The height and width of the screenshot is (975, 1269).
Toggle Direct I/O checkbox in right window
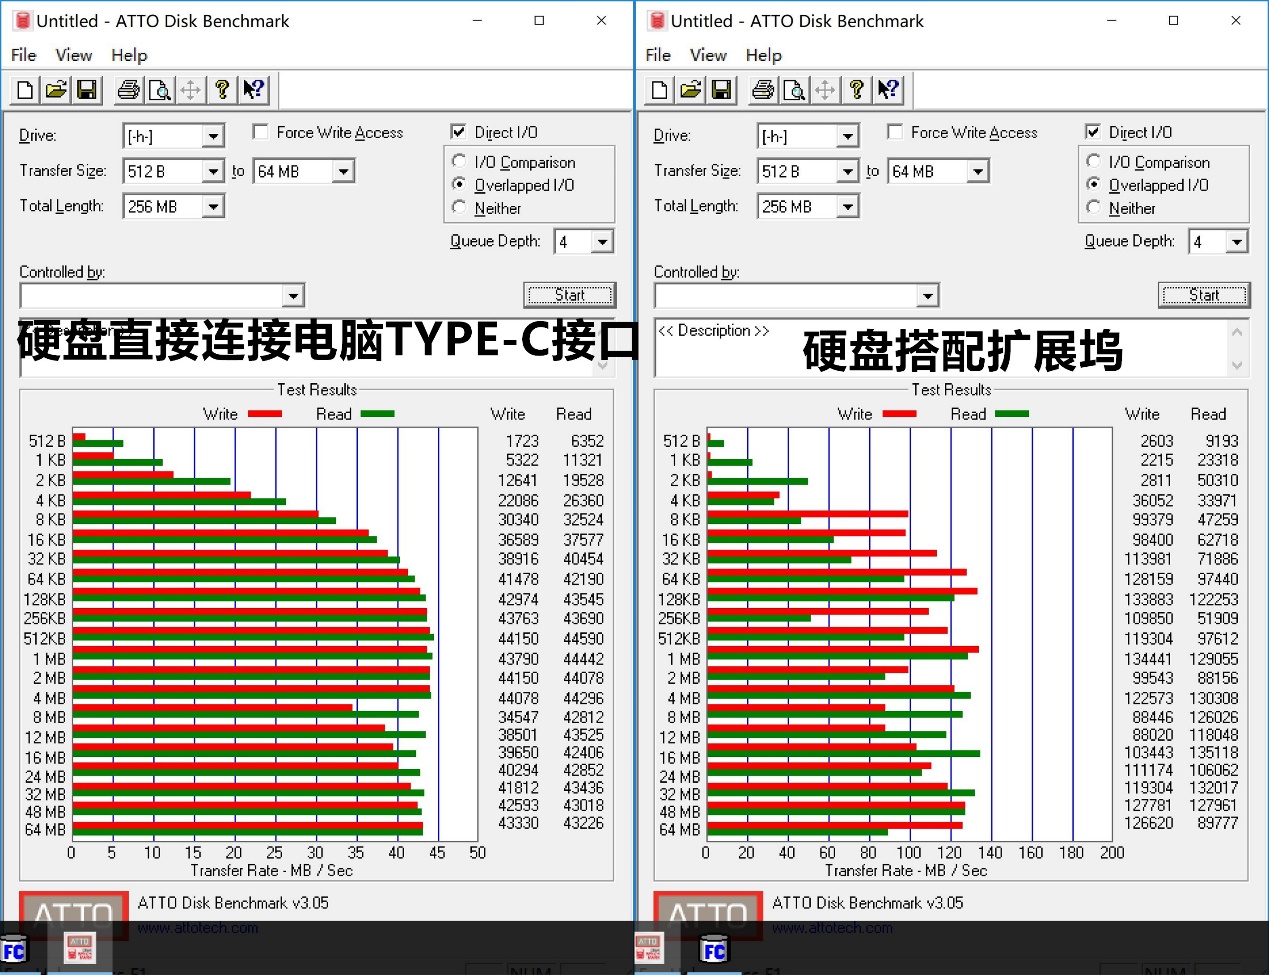(x=1093, y=132)
